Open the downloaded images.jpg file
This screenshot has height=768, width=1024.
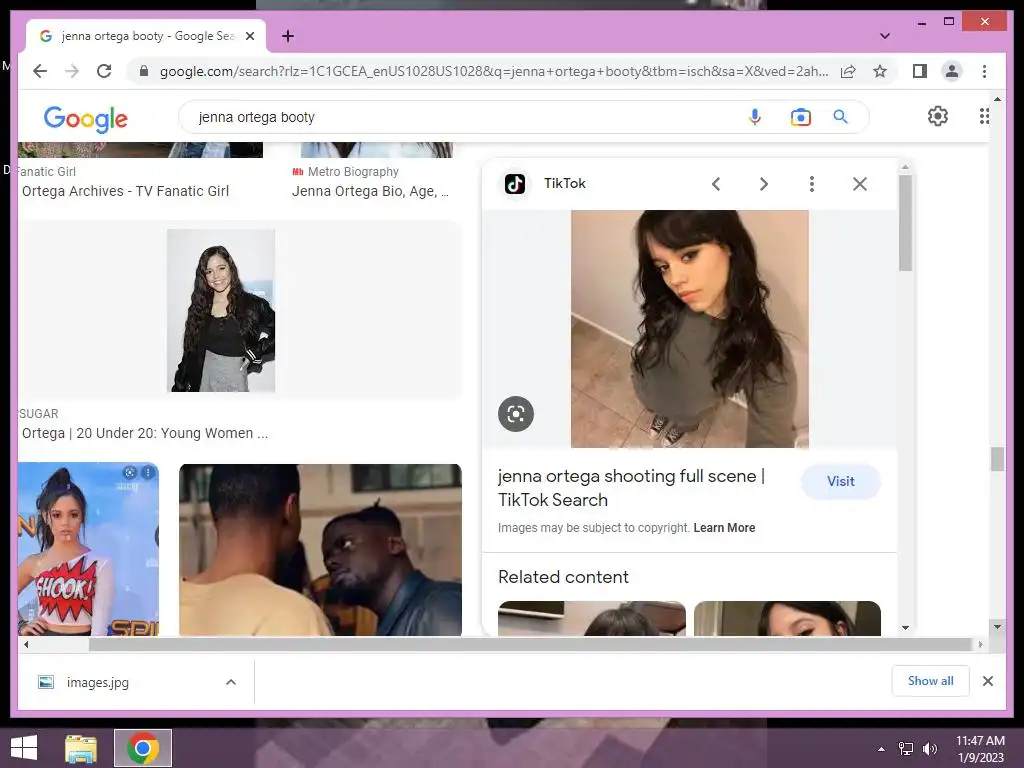point(97,682)
